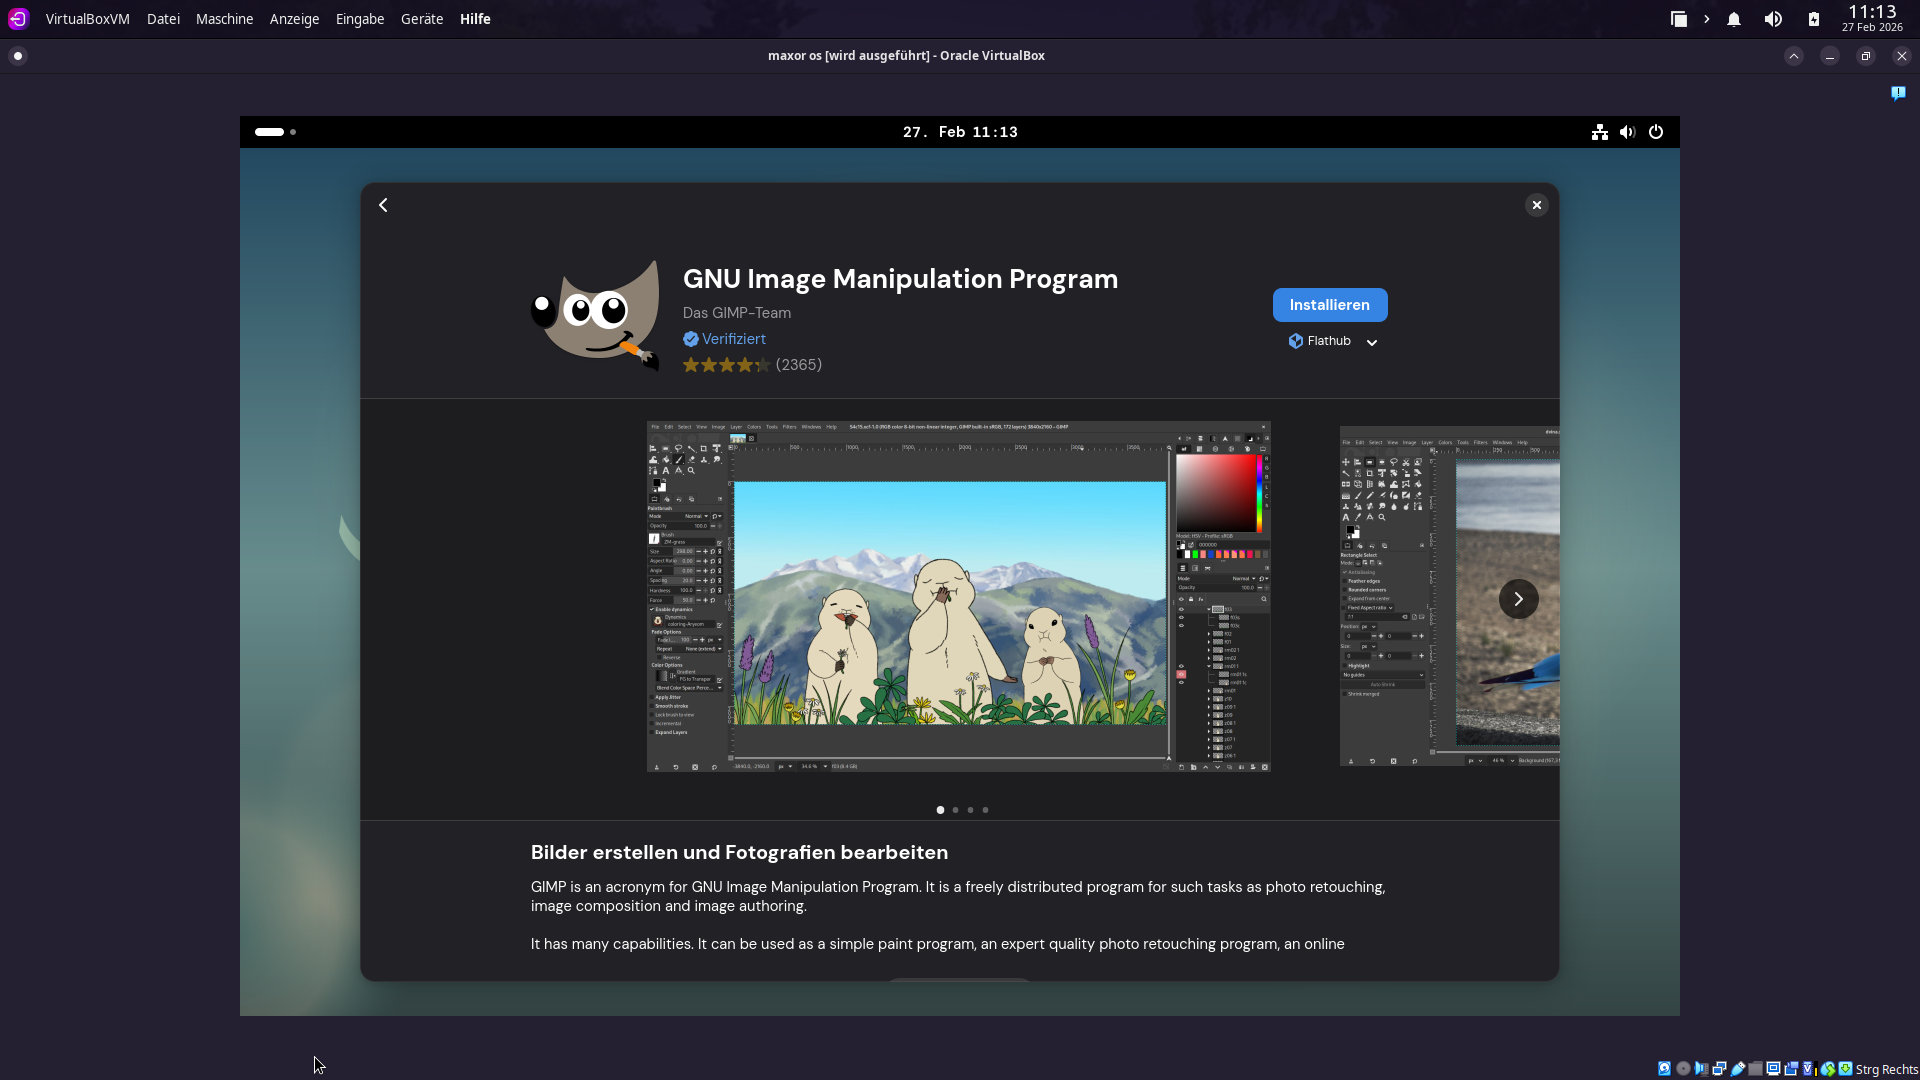
Task: Expand the Flathub source dropdown
Action: click(1372, 342)
